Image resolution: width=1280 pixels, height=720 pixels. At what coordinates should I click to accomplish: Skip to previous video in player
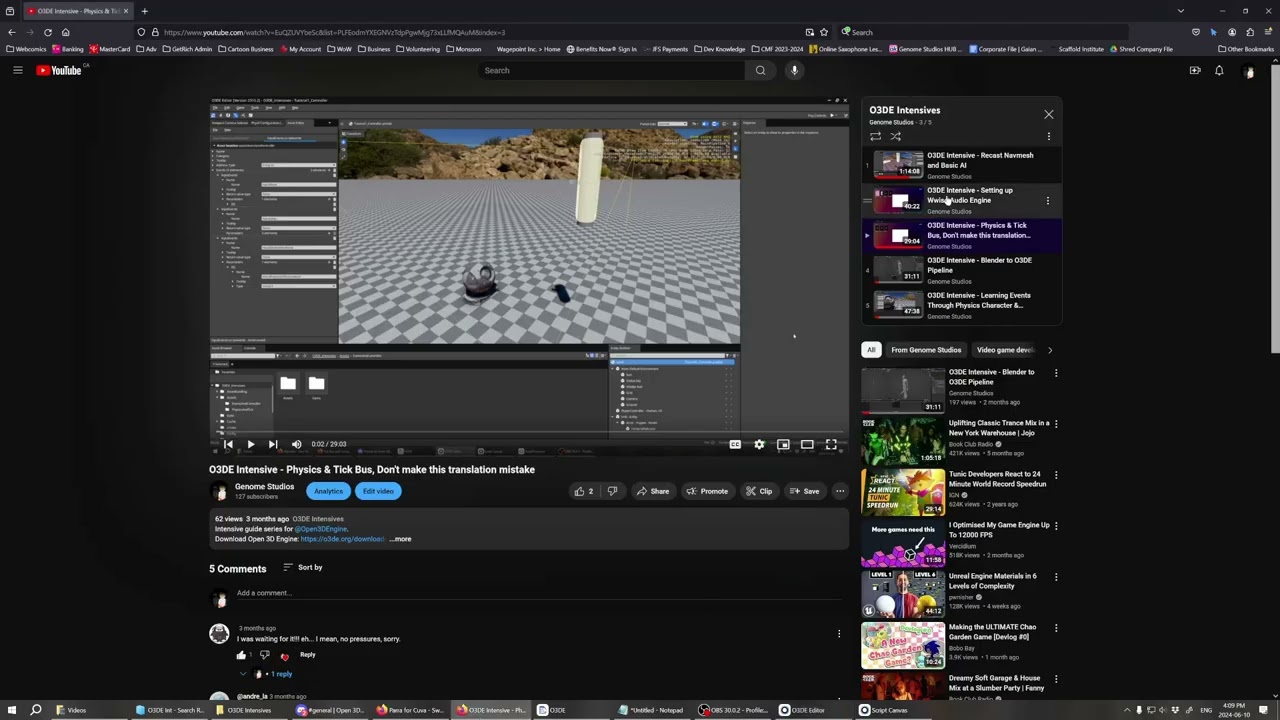[x=228, y=444]
